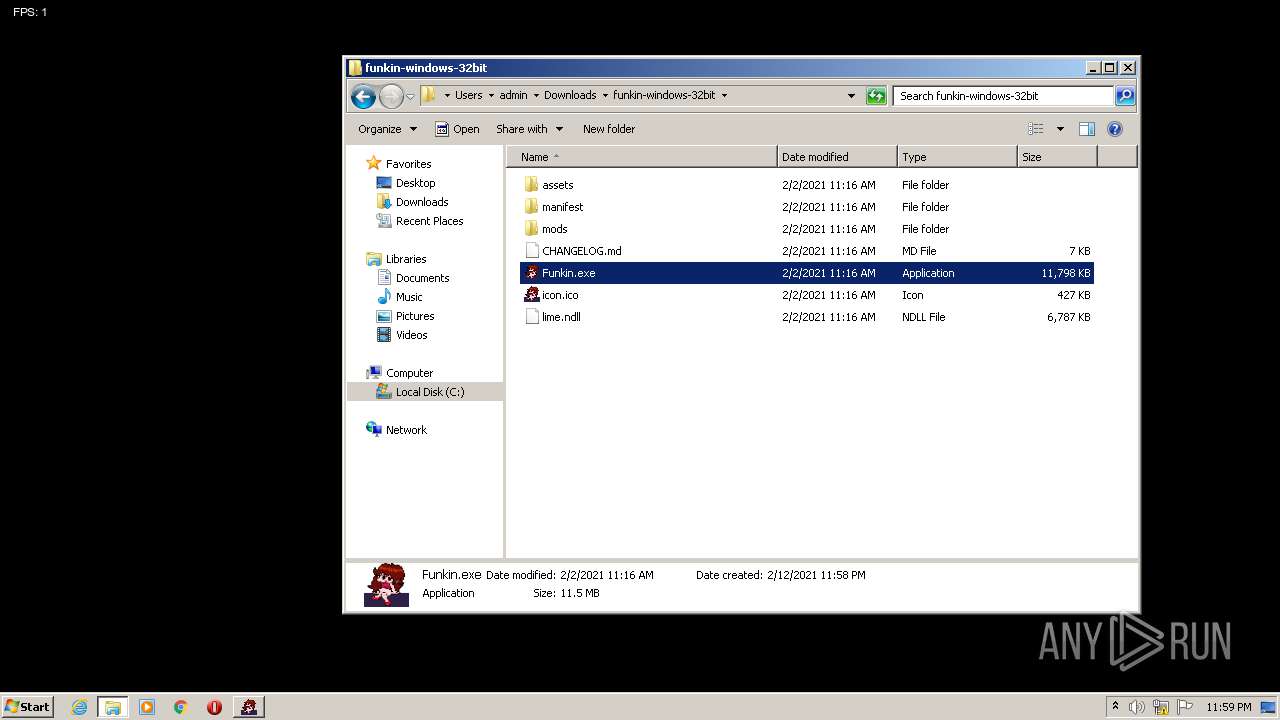Open the network tray icon

1160,707
